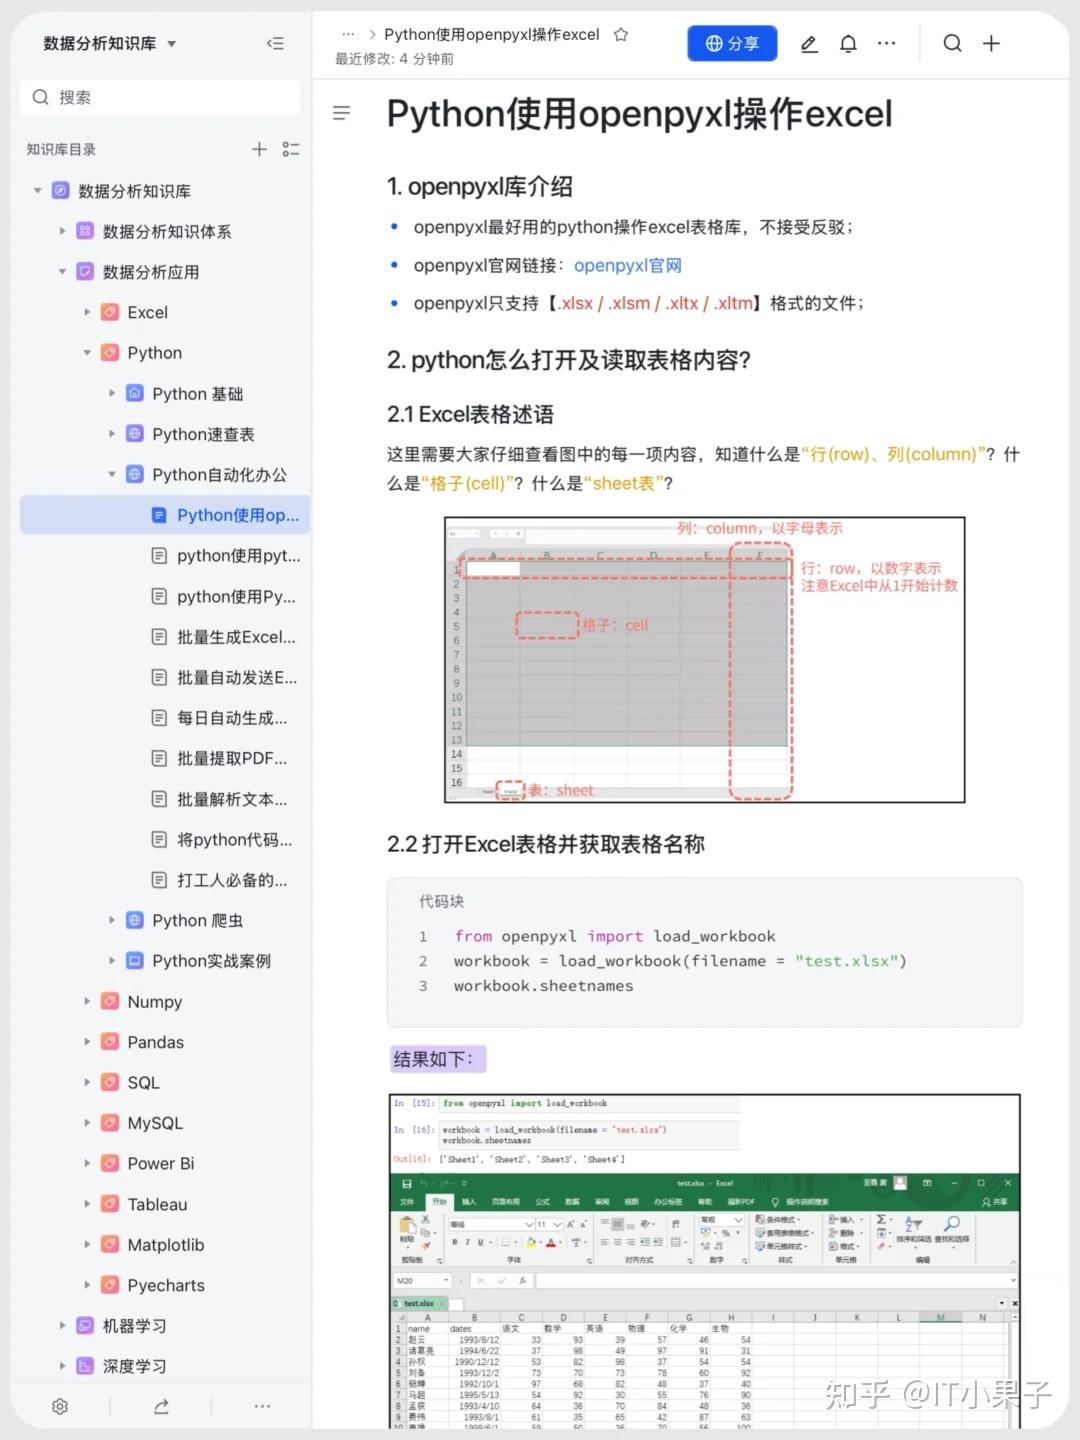This screenshot has width=1080, height=1440.
Task: Click the plus icon at the top right
Action: (x=991, y=43)
